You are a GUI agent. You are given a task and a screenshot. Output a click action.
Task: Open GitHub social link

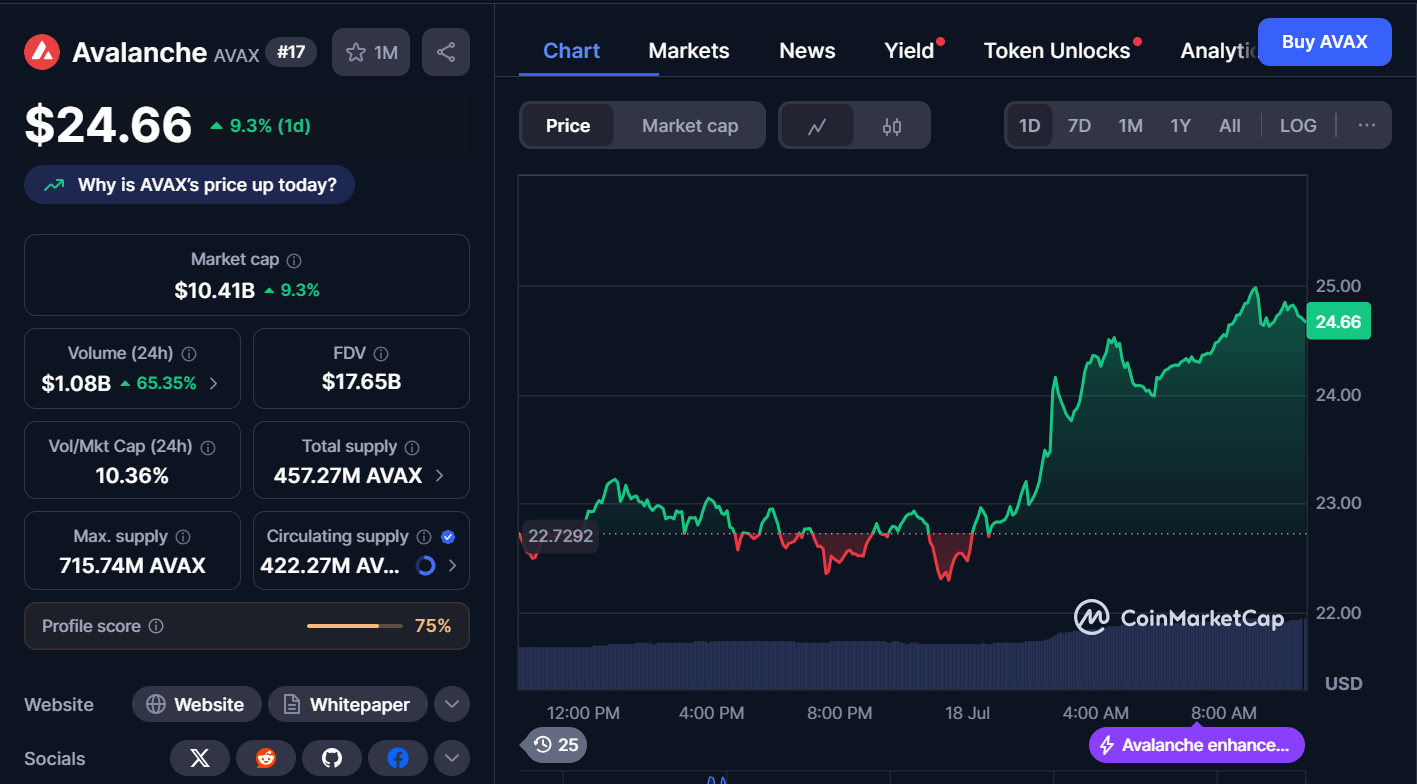pos(332,759)
